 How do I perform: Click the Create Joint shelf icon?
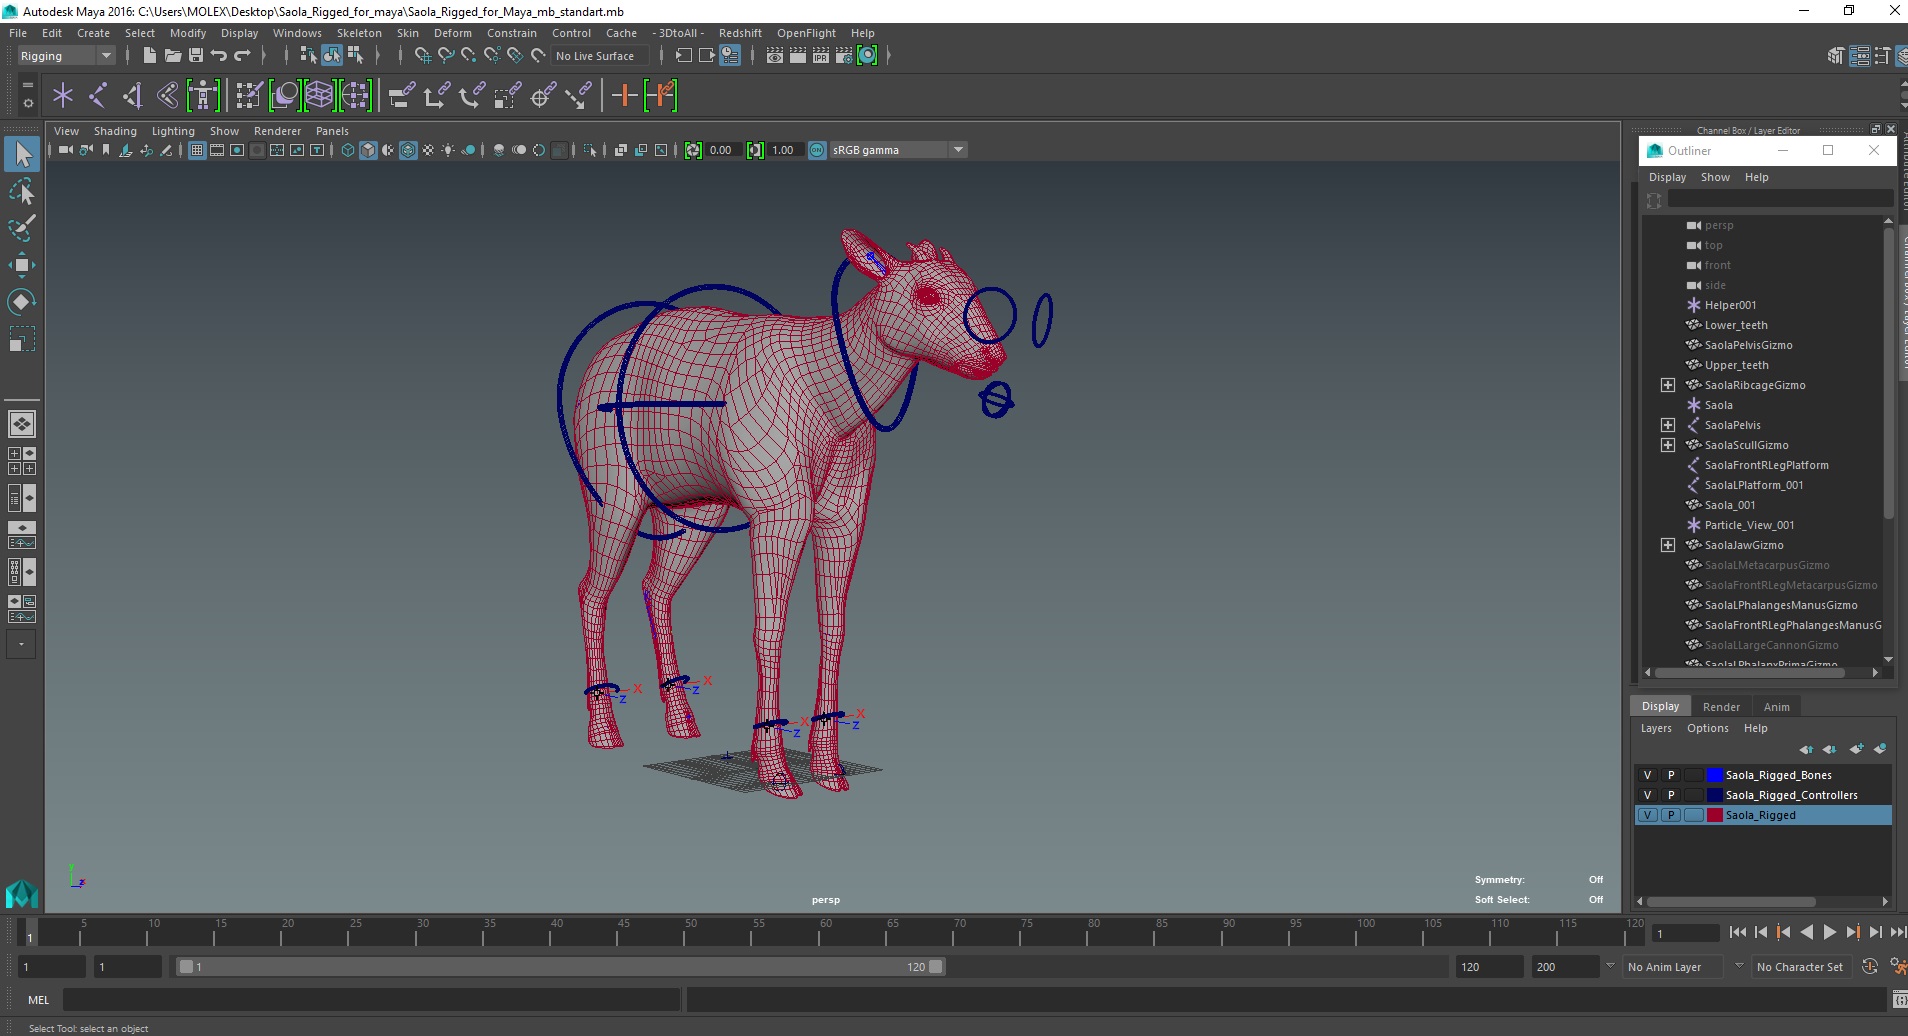[x=98, y=95]
